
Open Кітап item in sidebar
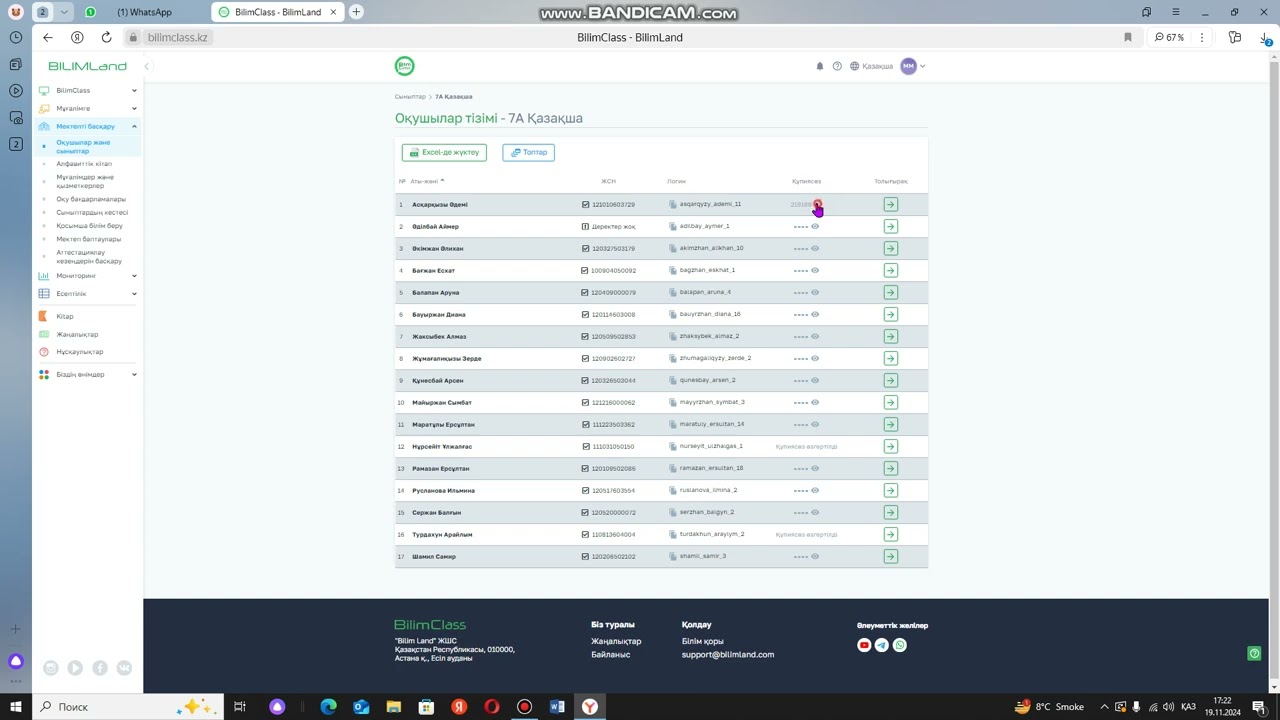point(65,316)
